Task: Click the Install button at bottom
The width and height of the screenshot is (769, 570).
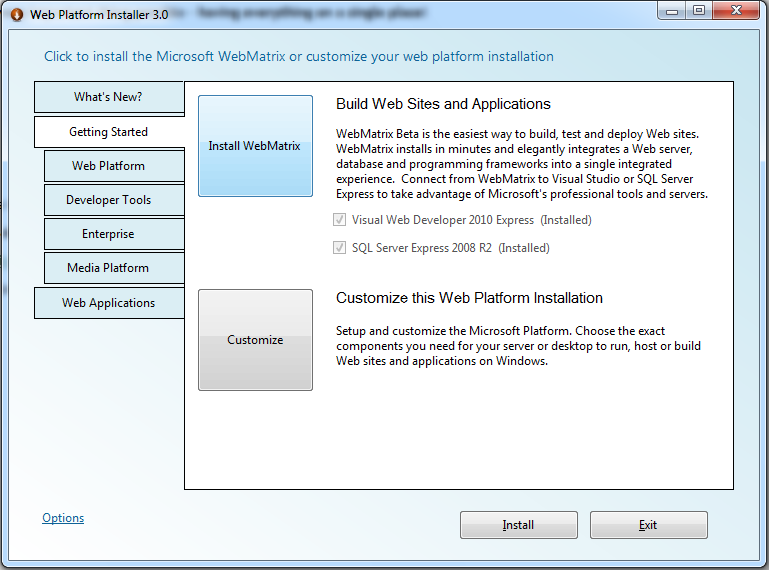Action: click(518, 525)
